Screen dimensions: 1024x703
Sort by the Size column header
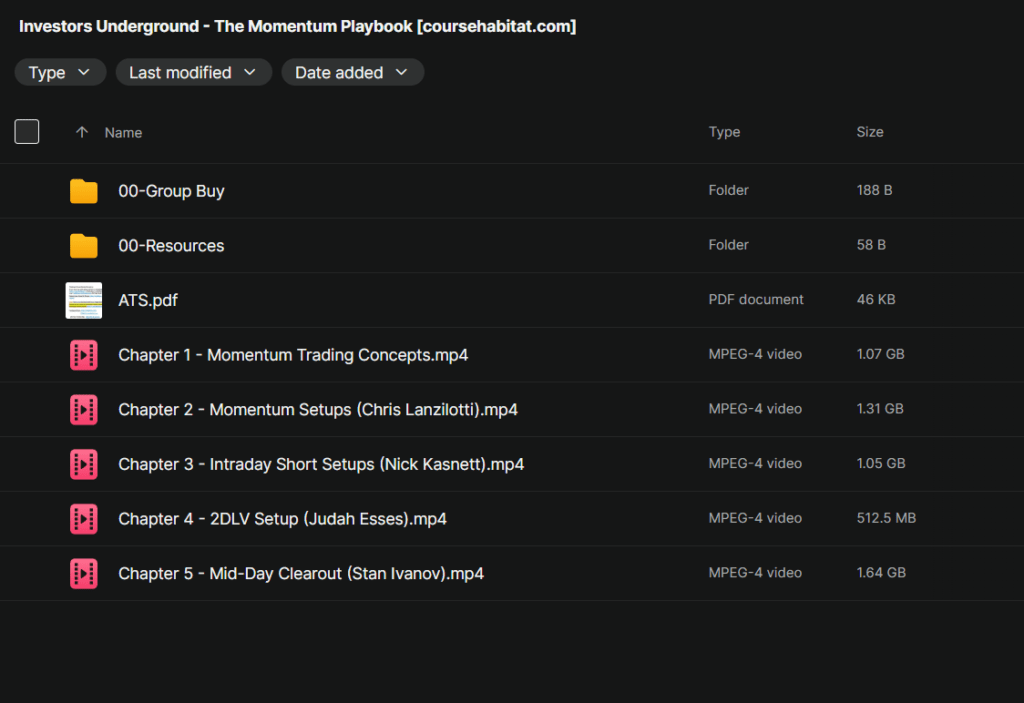point(870,132)
